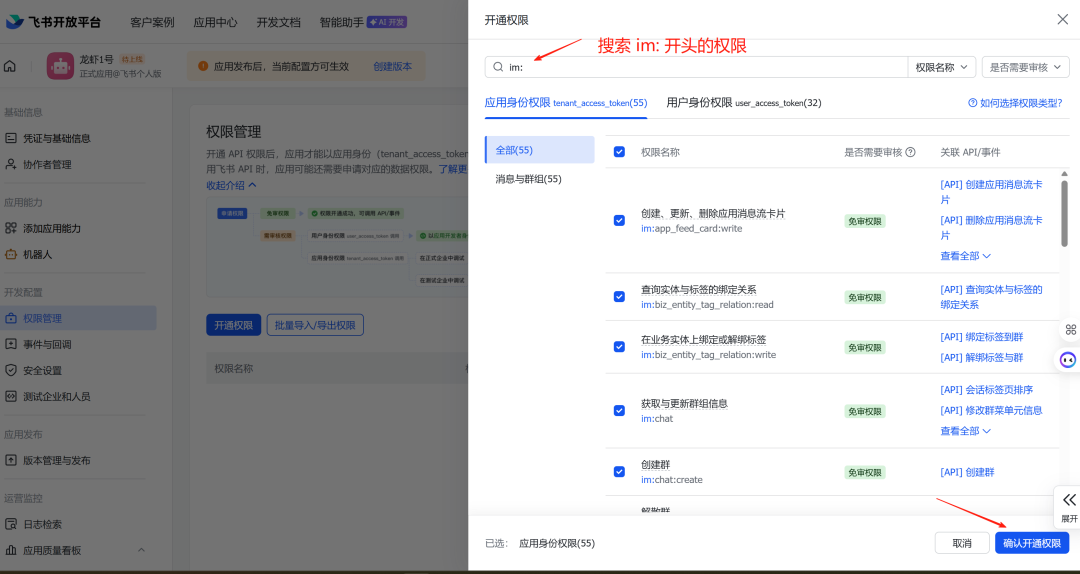Uncheck the im:chat:create permission checkbox
Screen dimensions: 1080x574
pyautogui.click(x=619, y=472)
